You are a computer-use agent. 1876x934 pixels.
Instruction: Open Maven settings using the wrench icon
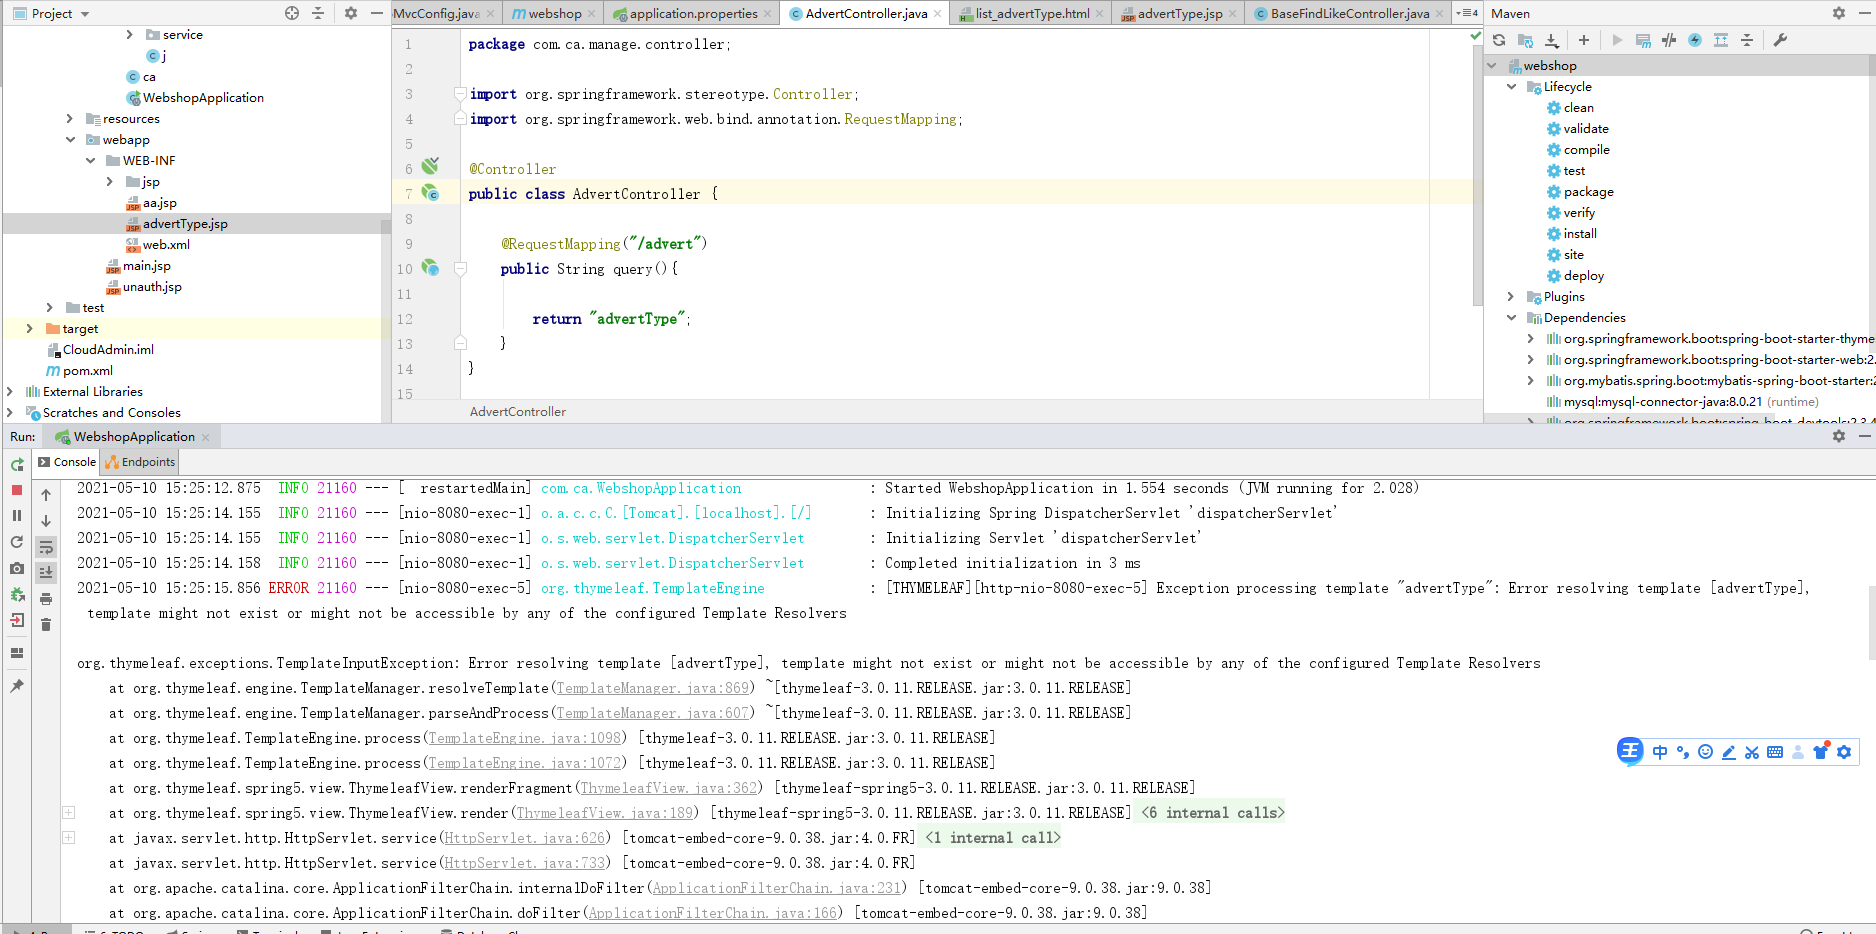(x=1780, y=40)
